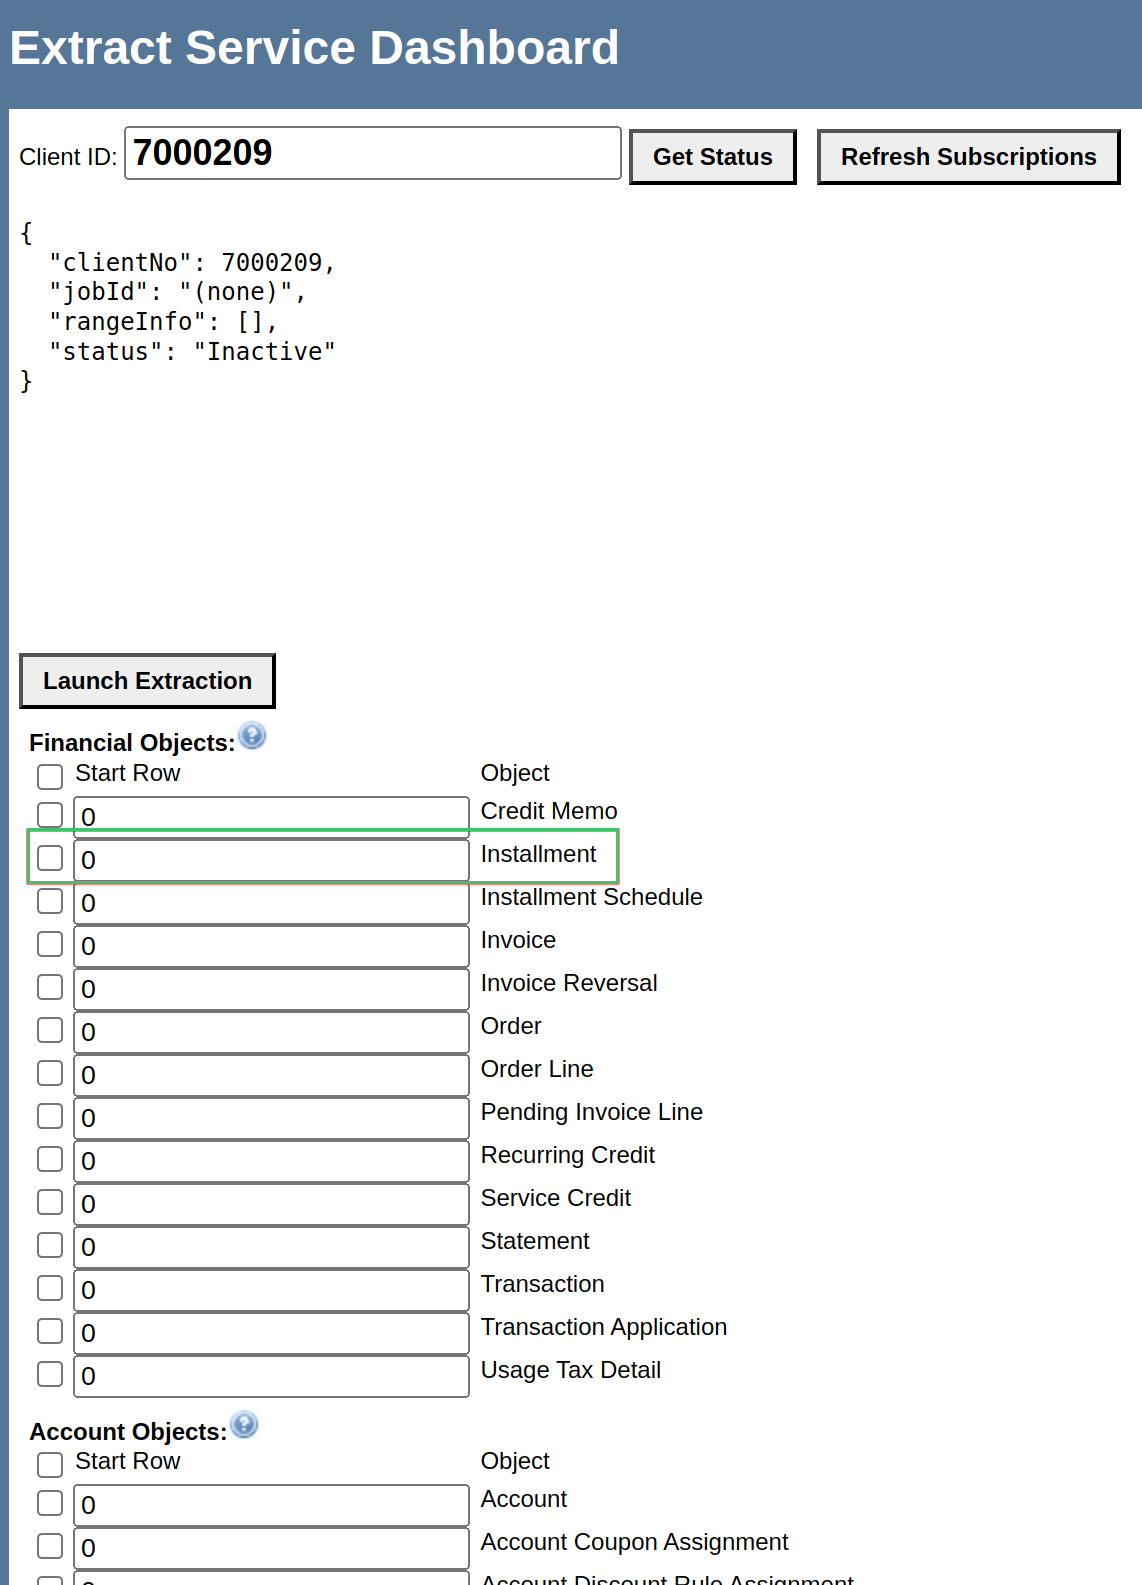
Task: Check the Recurring Credit checkbox
Action: click(x=50, y=1159)
